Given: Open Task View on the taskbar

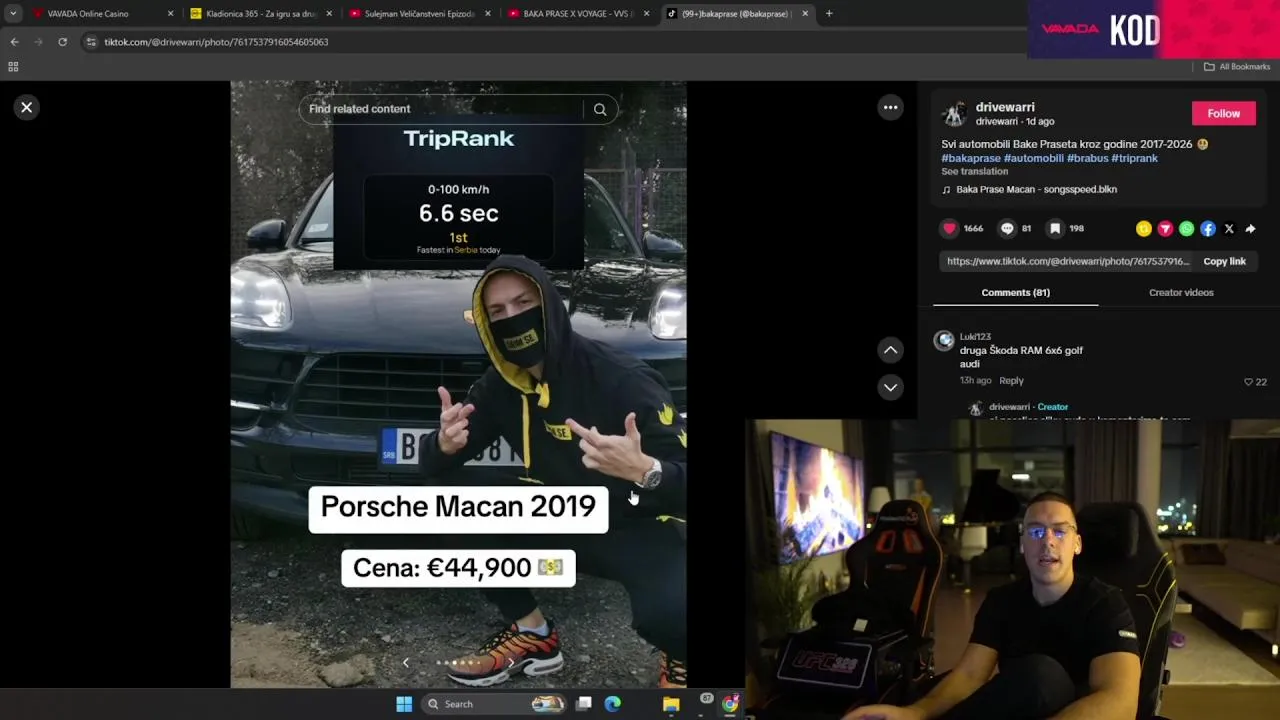Looking at the screenshot, I should coord(584,704).
